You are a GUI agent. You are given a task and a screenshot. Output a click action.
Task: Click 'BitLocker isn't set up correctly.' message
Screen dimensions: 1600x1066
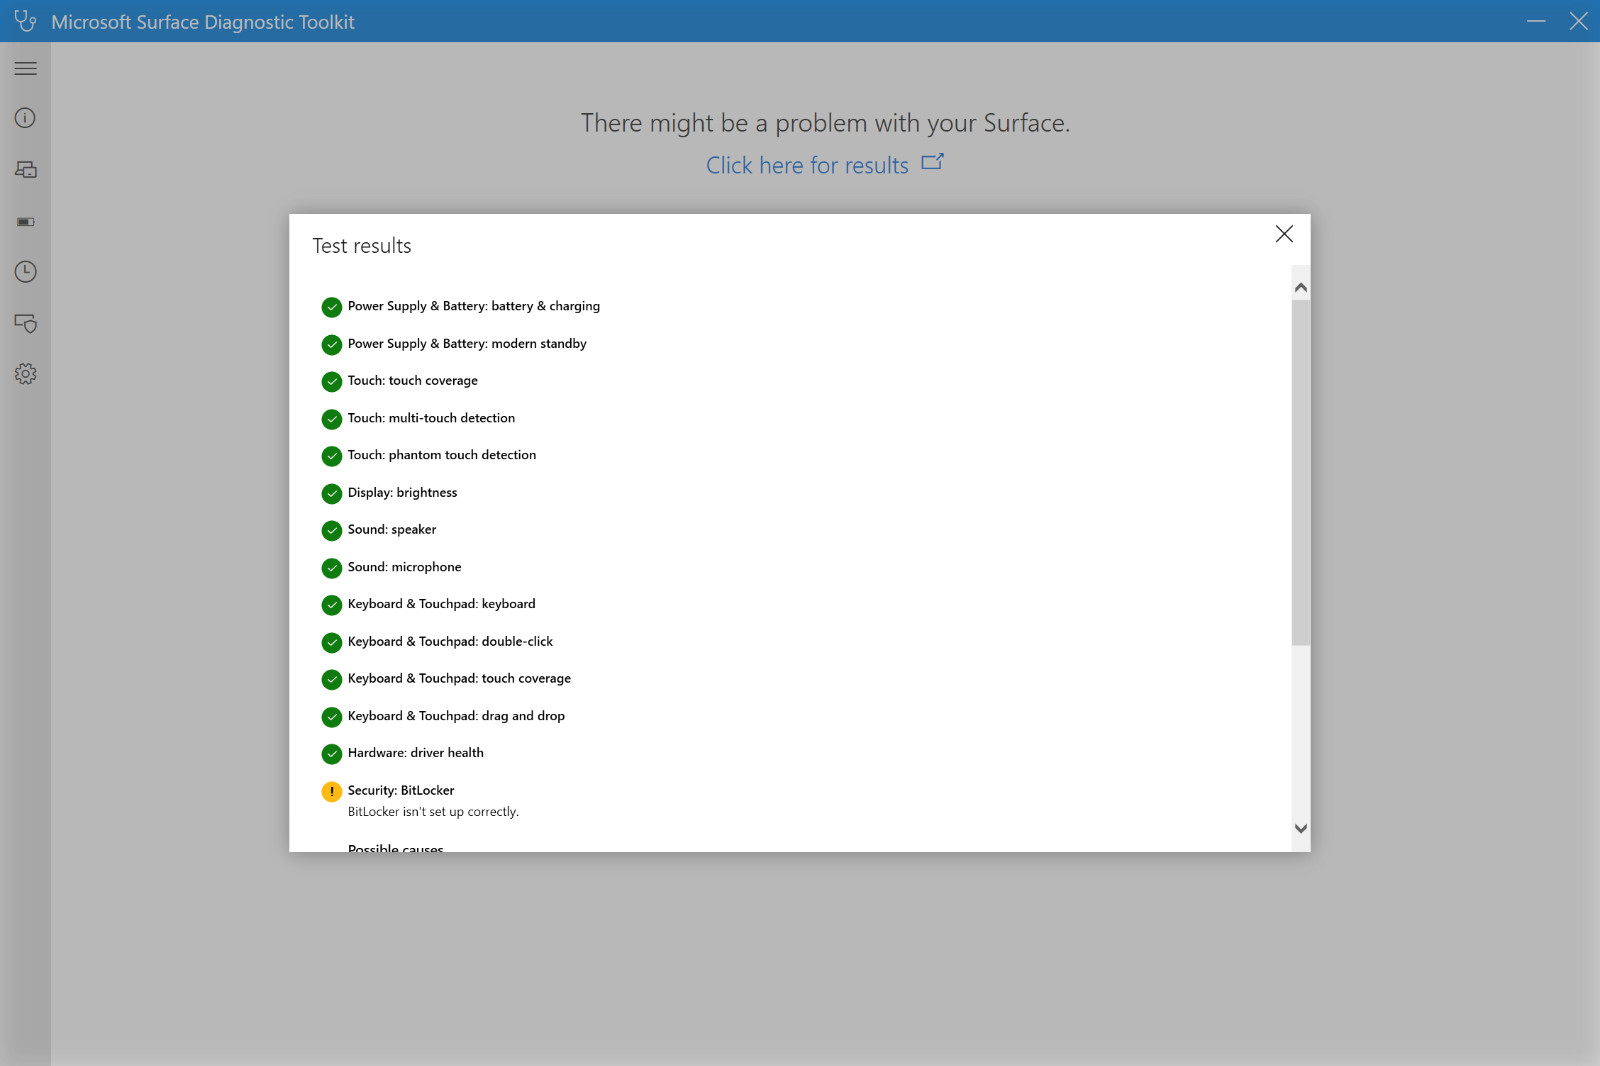pyautogui.click(x=433, y=812)
